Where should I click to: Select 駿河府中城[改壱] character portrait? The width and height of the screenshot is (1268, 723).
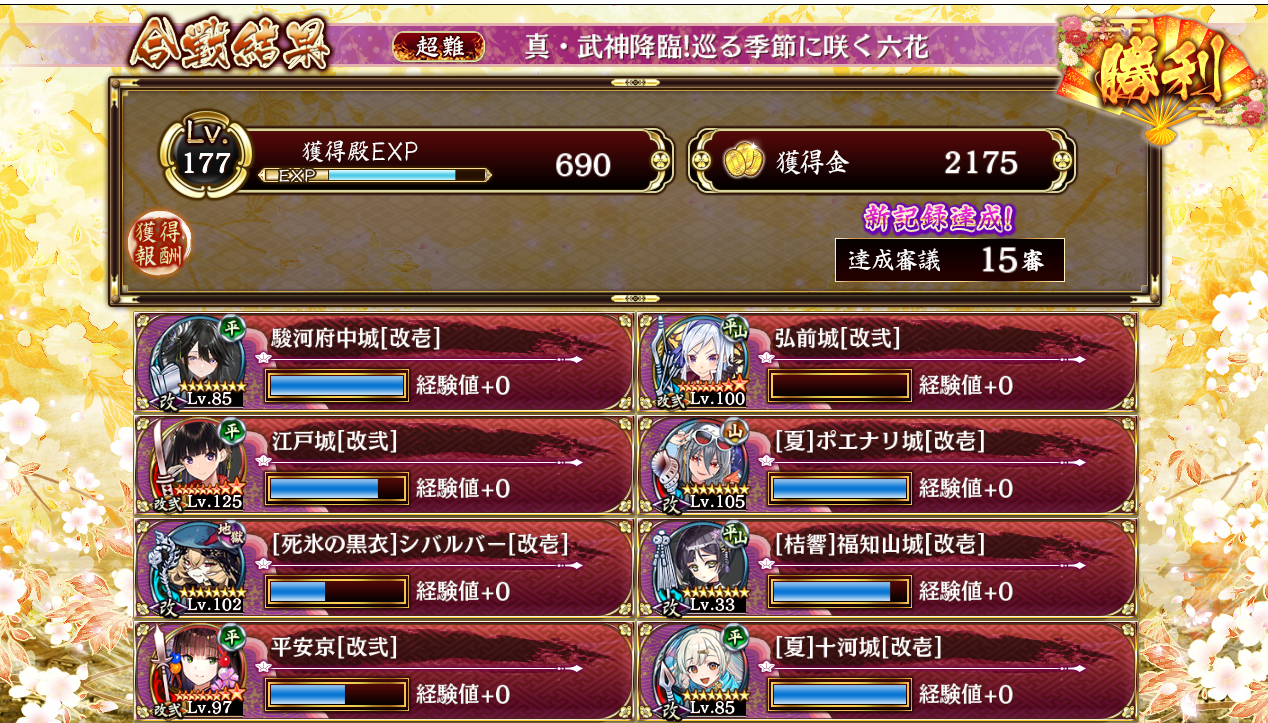[x=196, y=360]
